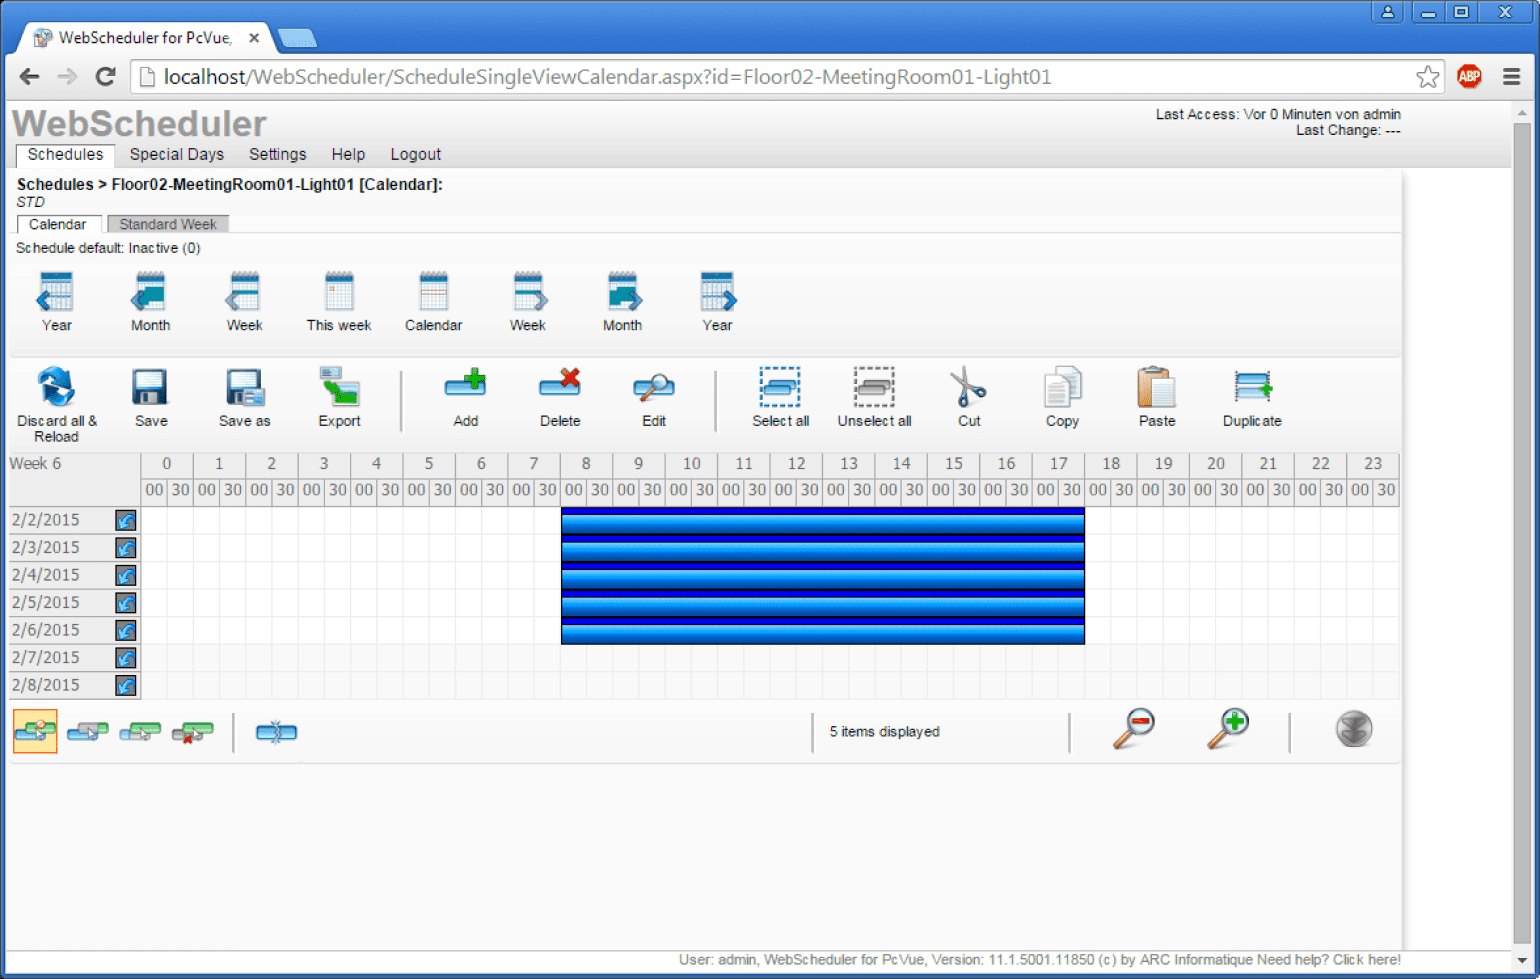Screen dimensions: 1540x979
Task: Open the Help menu
Action: (x=348, y=154)
